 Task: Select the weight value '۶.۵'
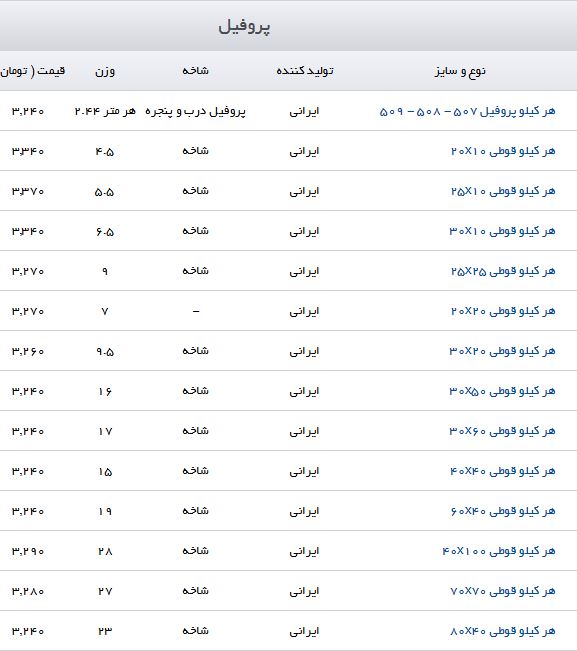pos(105,232)
